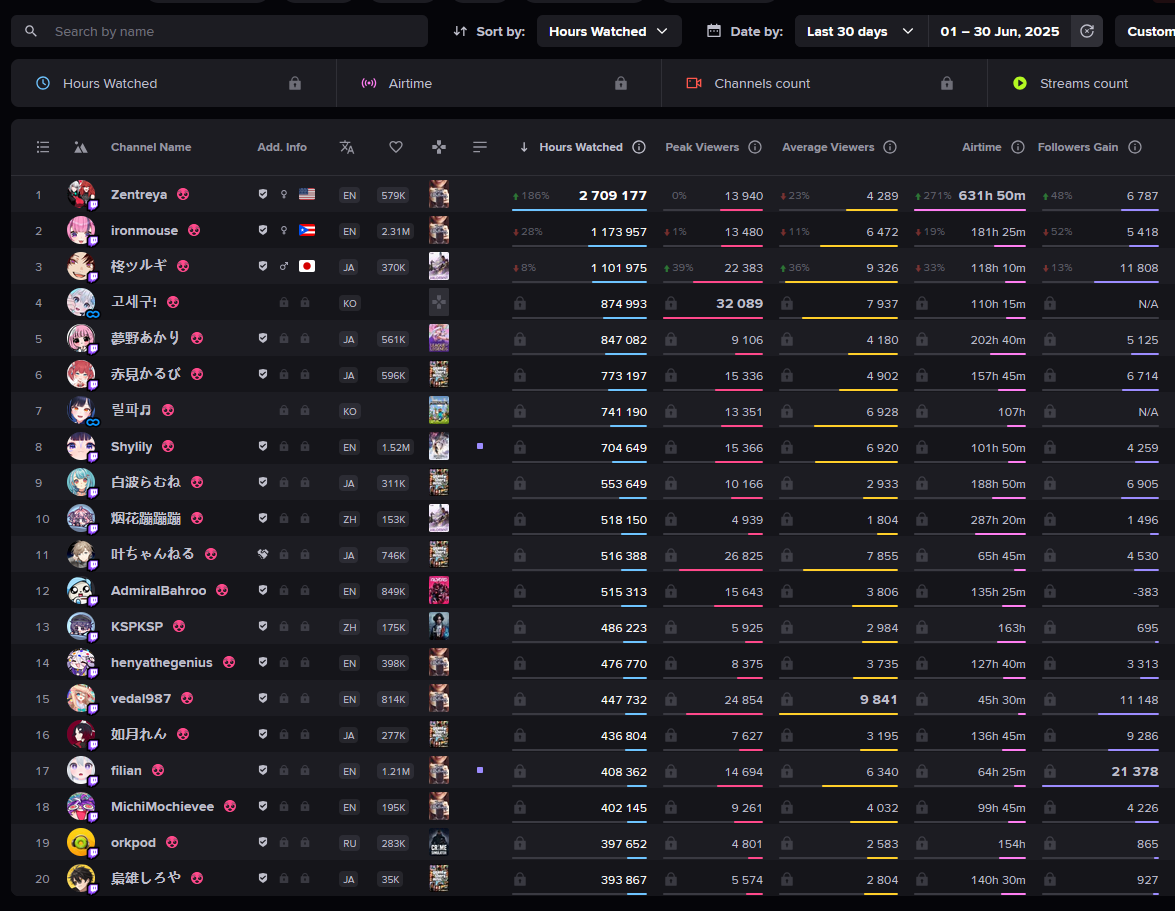Sort by the Hours Watched column header

(x=581, y=148)
